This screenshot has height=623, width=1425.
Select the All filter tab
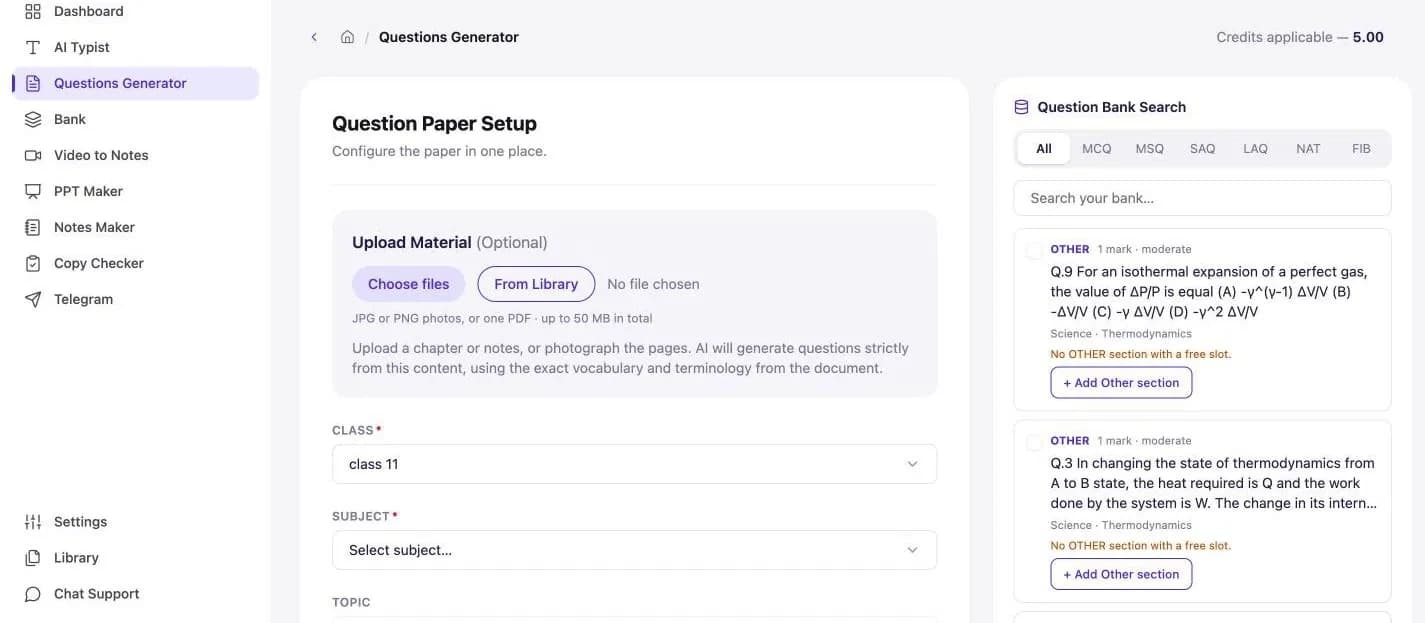[x=1044, y=148]
